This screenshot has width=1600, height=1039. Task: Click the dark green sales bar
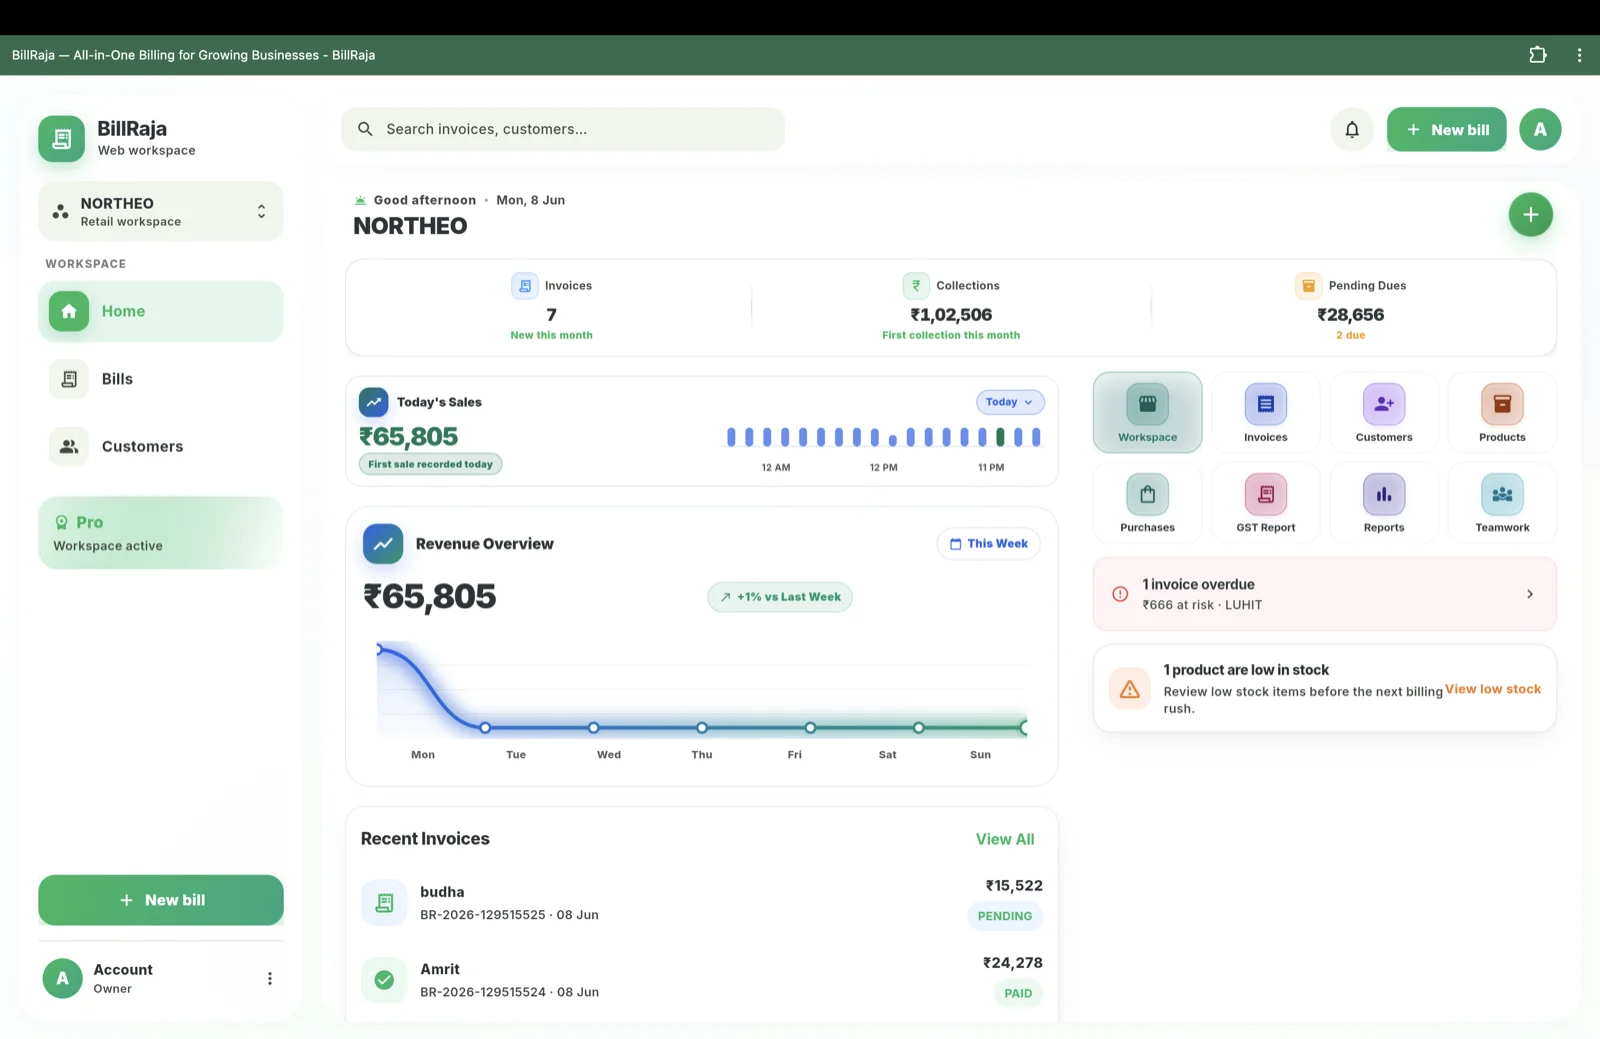[1000, 437]
